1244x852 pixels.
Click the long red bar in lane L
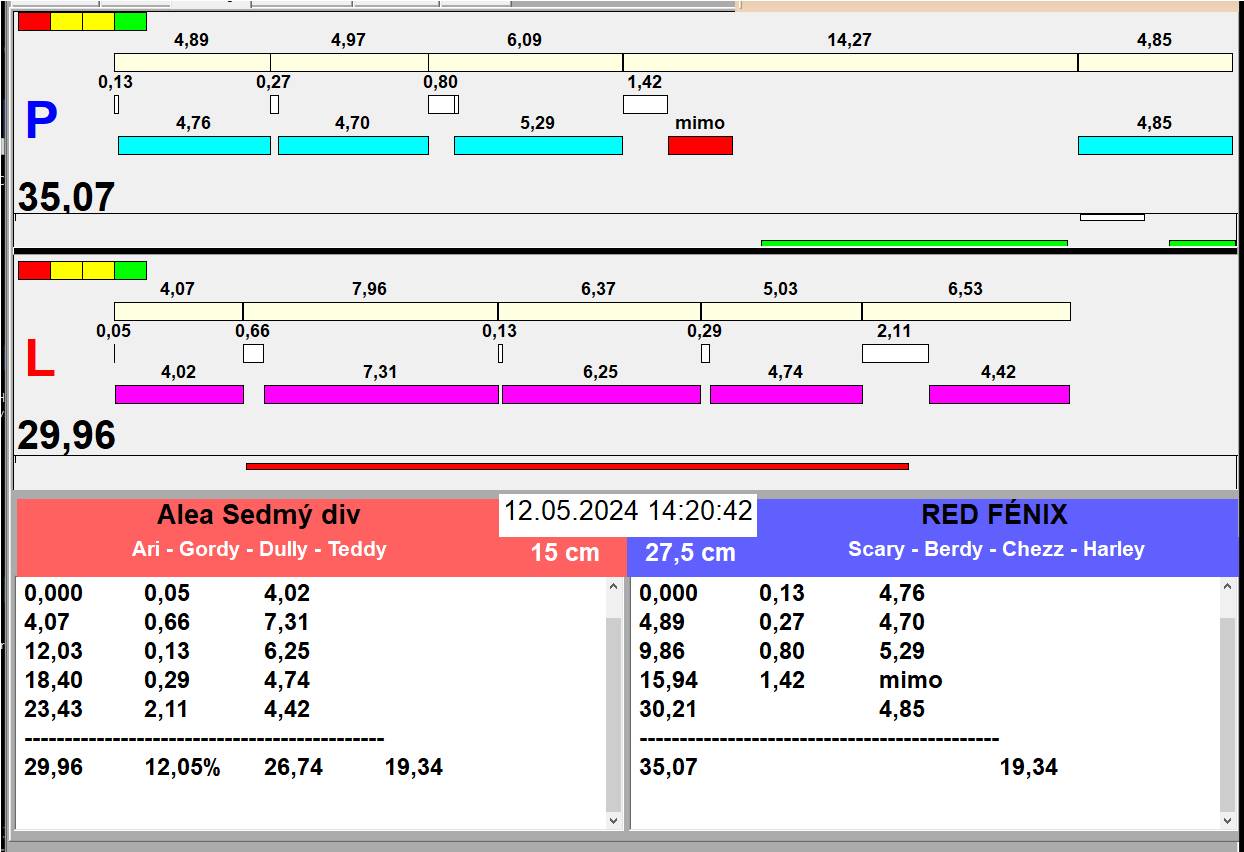click(x=577, y=466)
